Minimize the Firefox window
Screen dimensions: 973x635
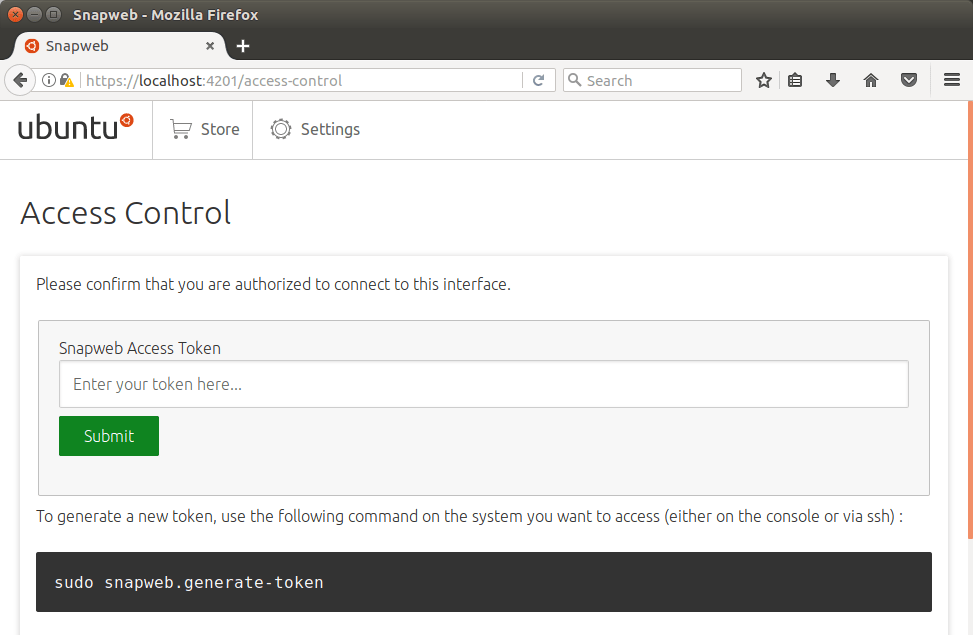tap(35, 14)
